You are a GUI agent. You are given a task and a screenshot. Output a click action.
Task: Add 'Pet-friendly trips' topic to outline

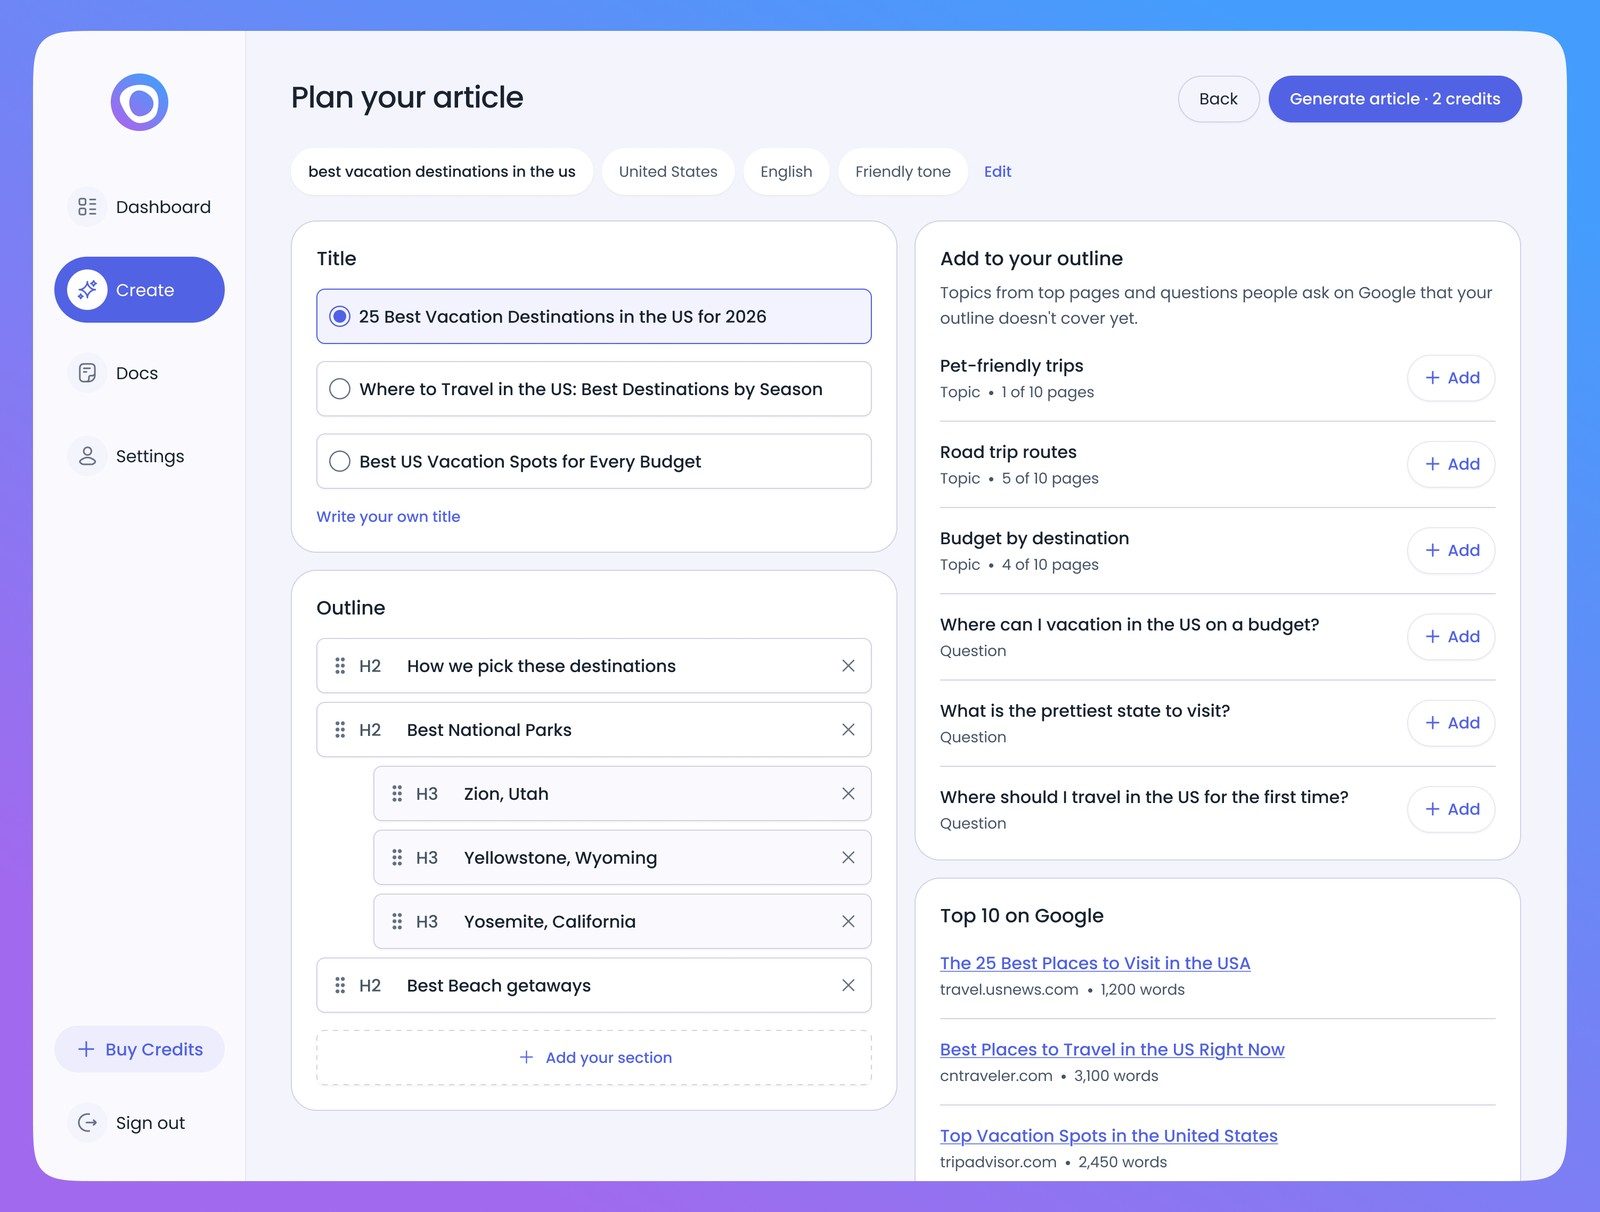[1451, 378]
